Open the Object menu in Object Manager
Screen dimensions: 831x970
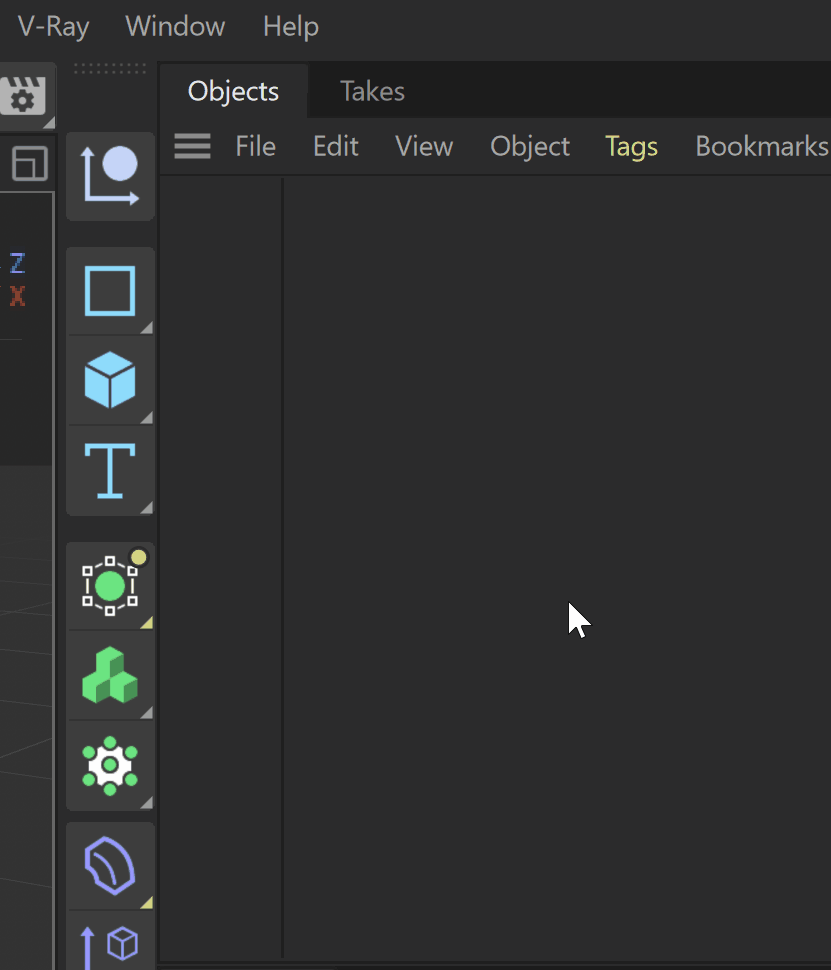click(x=530, y=147)
